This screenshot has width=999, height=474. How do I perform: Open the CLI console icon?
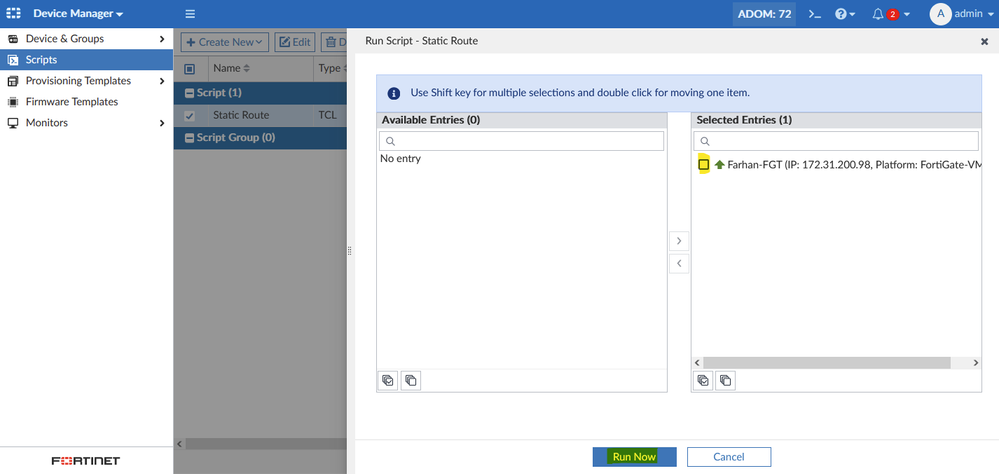814,14
